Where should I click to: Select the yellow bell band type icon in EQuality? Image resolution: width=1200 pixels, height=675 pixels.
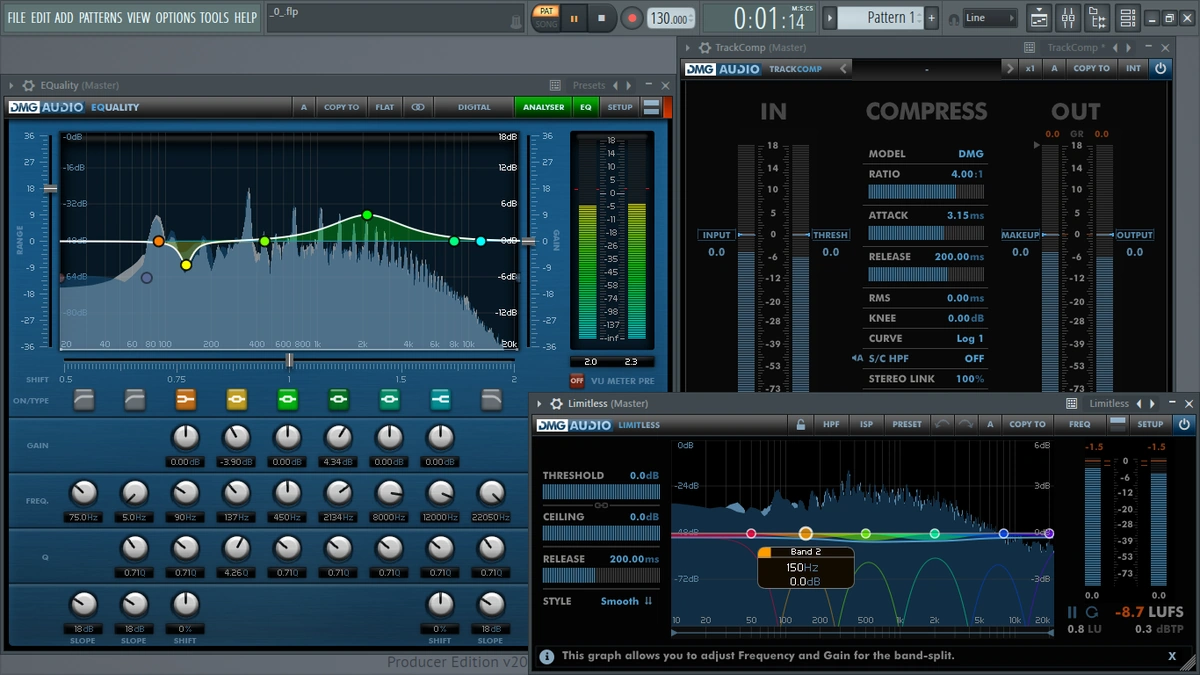[236, 400]
